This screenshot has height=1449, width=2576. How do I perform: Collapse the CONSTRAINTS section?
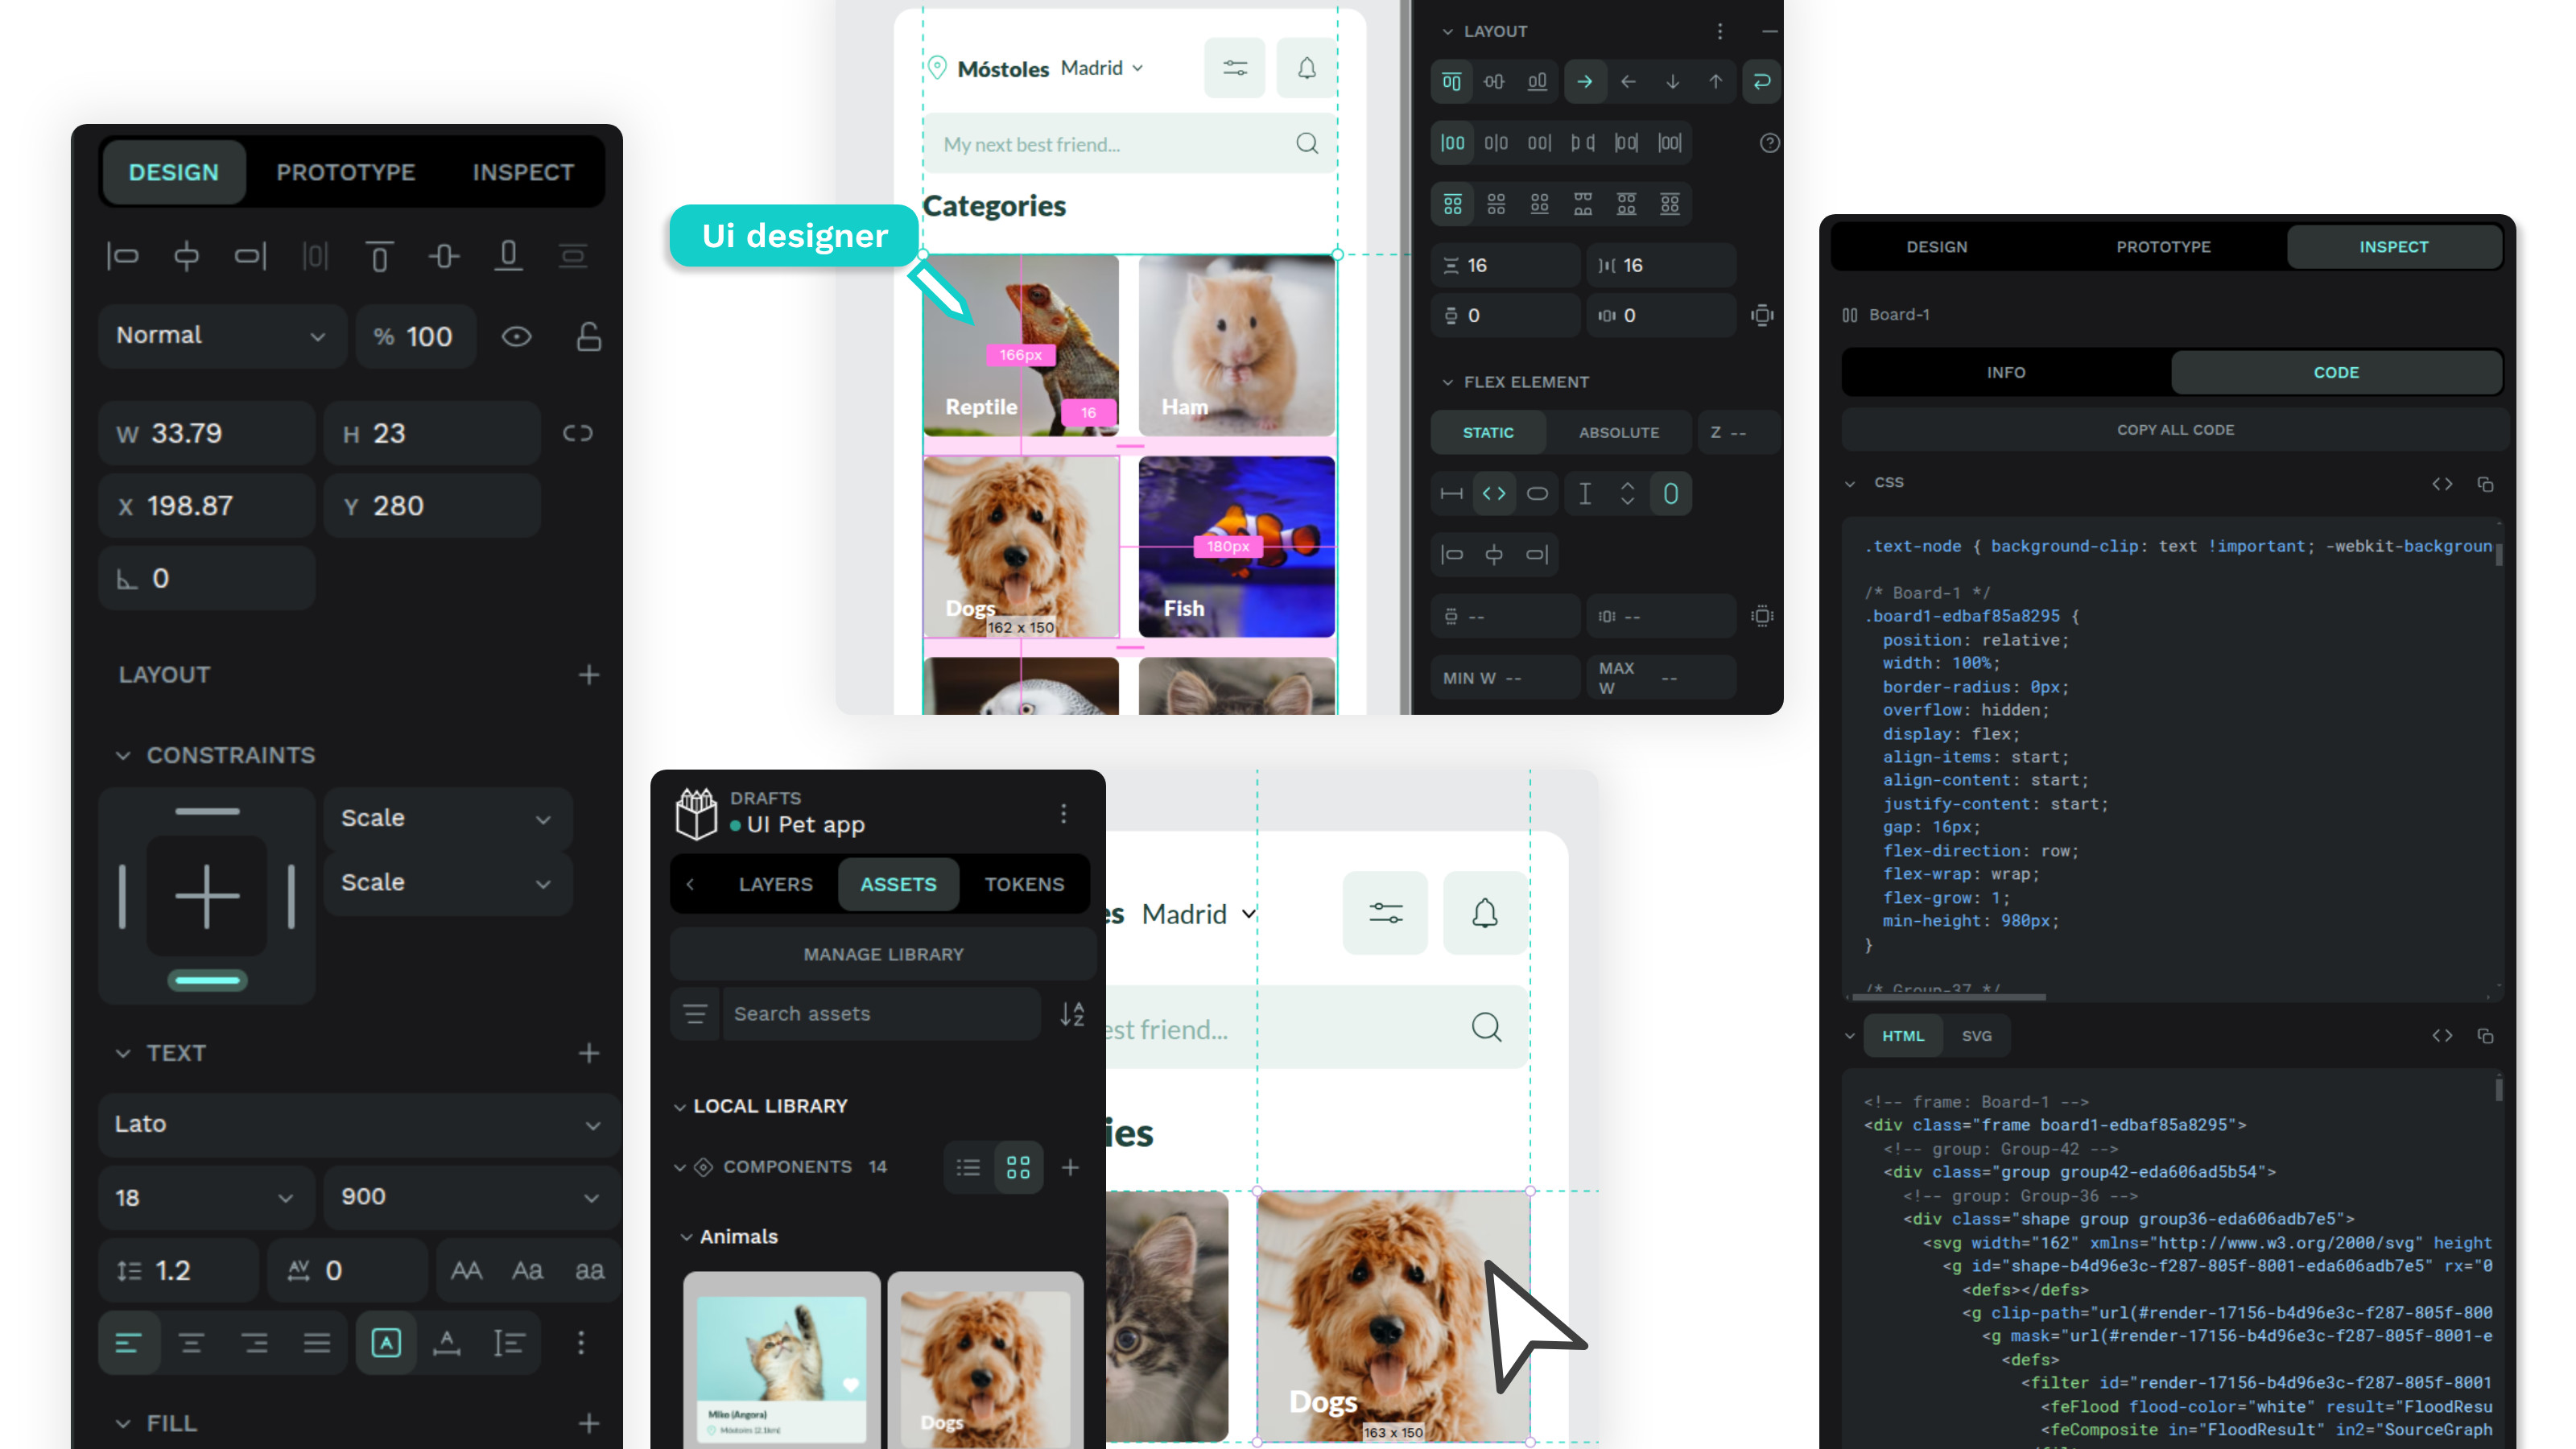tap(123, 755)
